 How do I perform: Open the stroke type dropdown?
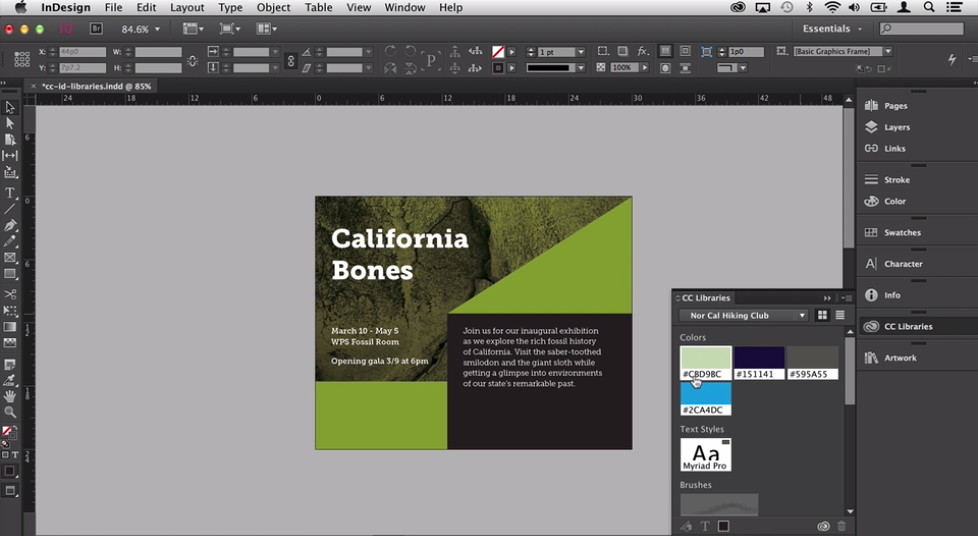pos(581,67)
